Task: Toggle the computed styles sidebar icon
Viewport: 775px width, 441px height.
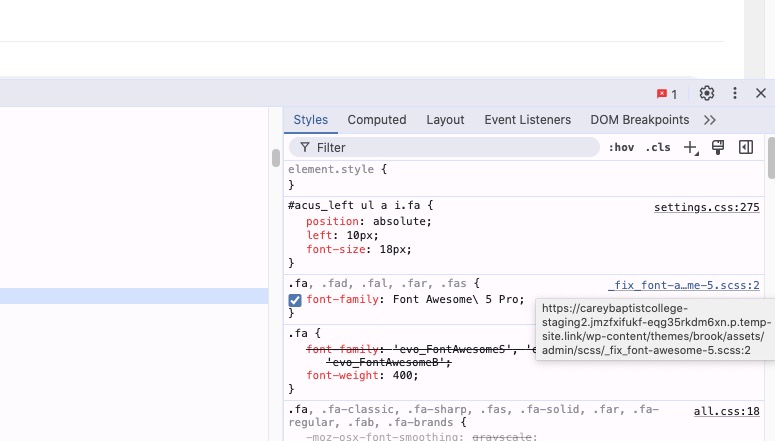Action: [x=746, y=147]
